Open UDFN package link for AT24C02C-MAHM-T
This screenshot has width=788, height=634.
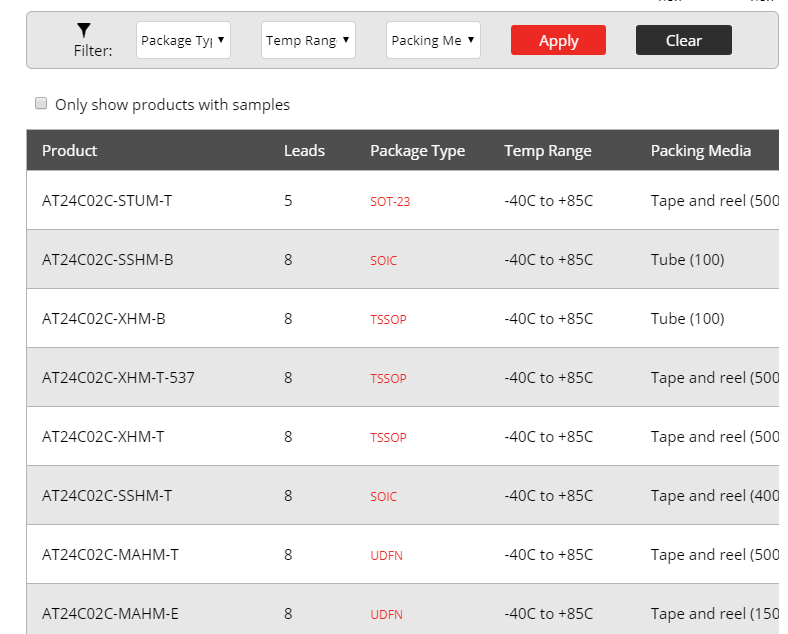(386, 556)
